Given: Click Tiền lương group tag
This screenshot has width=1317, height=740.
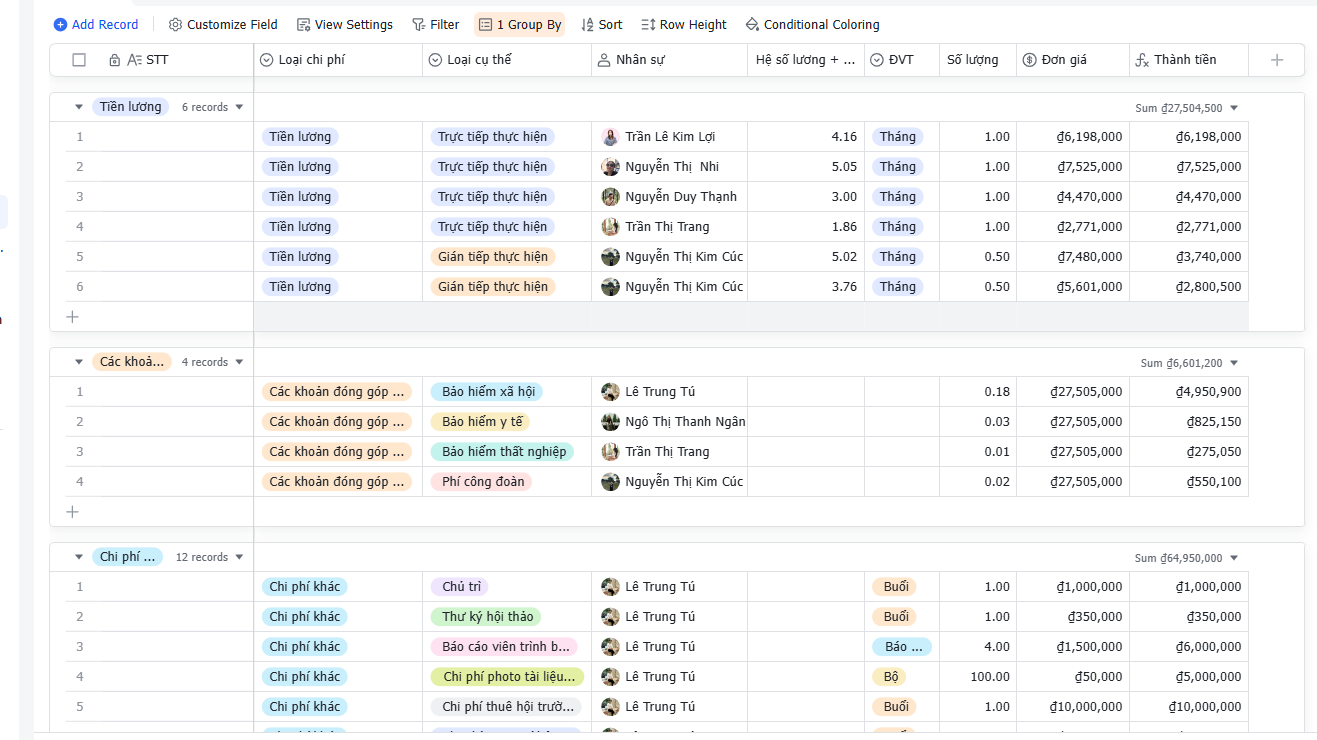Looking at the screenshot, I should coord(130,107).
